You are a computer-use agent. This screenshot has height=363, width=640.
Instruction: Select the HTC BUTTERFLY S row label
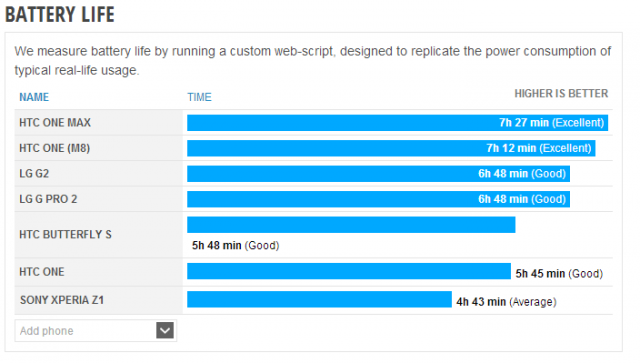point(65,234)
